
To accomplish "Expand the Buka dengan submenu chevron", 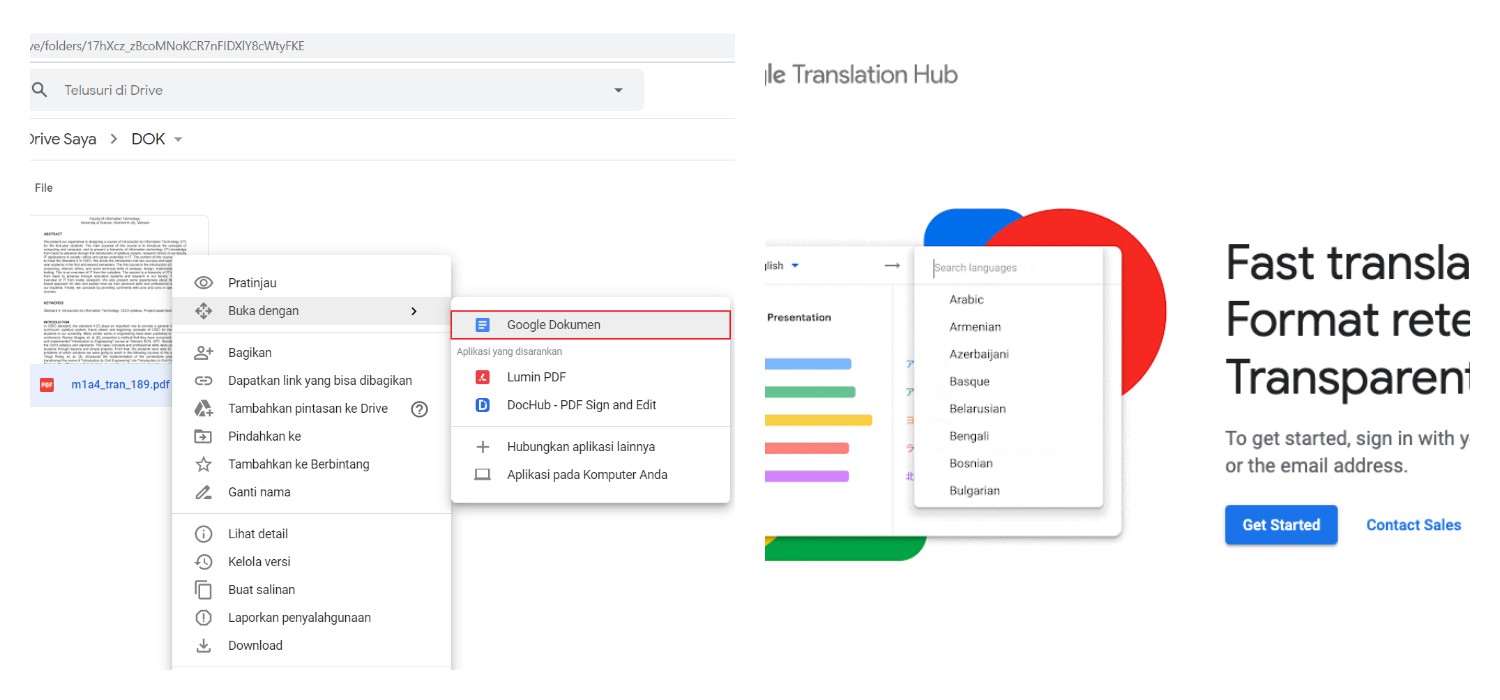I will [414, 311].
